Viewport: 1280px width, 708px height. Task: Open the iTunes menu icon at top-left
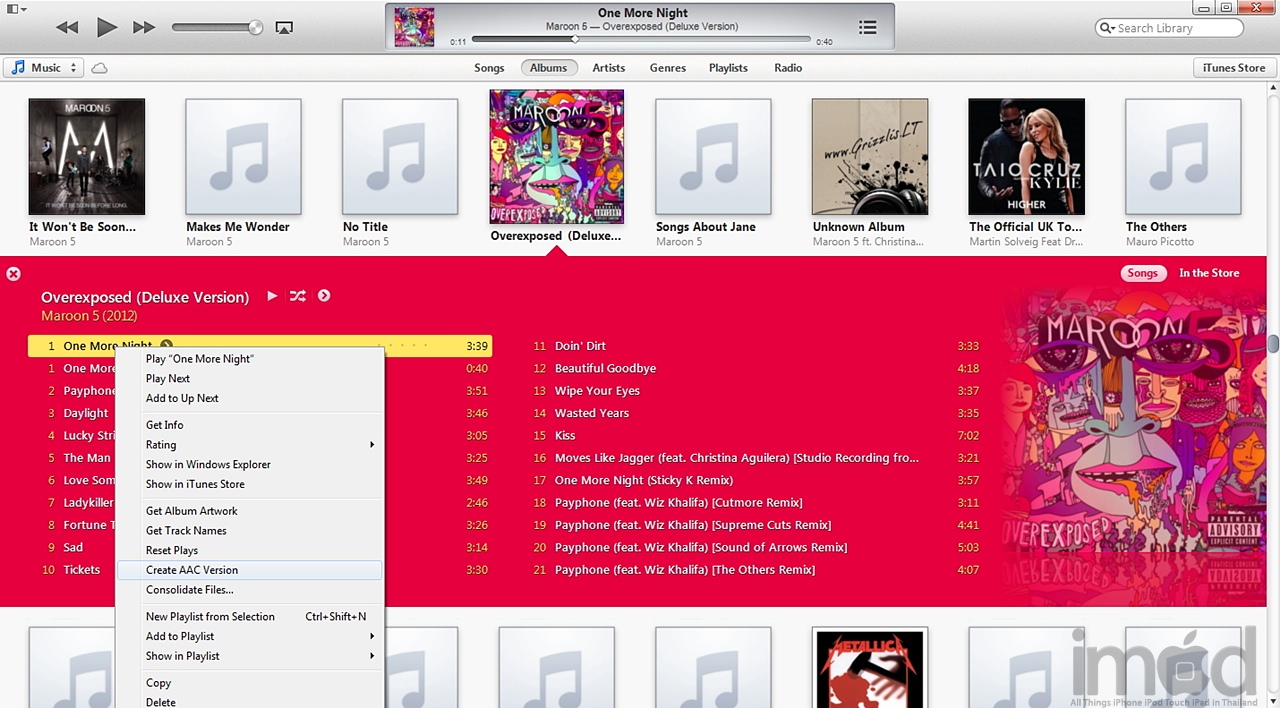[x=16, y=9]
